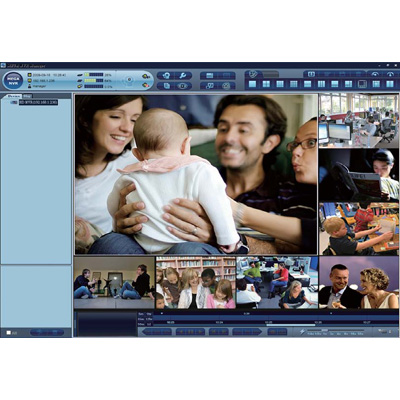Screen dimensions: 400x400
Task: Click the linked-squares map icon in the toolbar
Action: click(x=210, y=86)
